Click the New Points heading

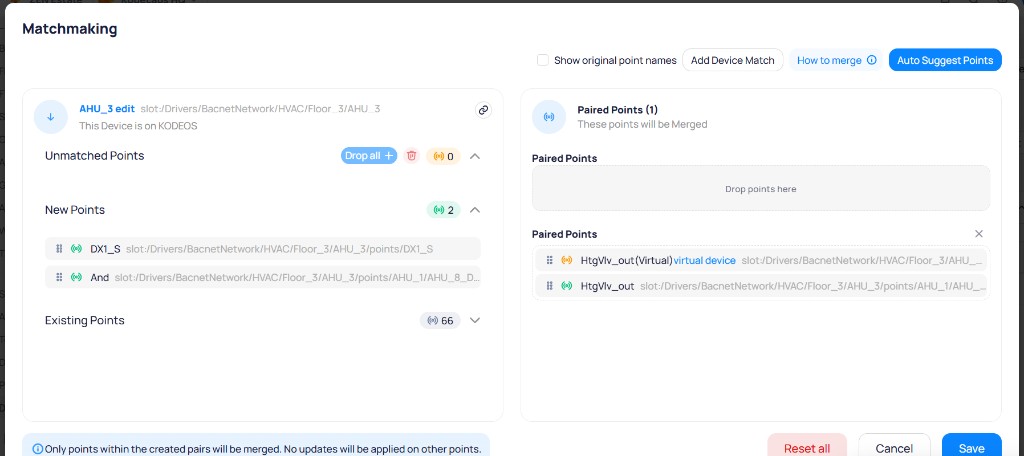tap(75, 210)
